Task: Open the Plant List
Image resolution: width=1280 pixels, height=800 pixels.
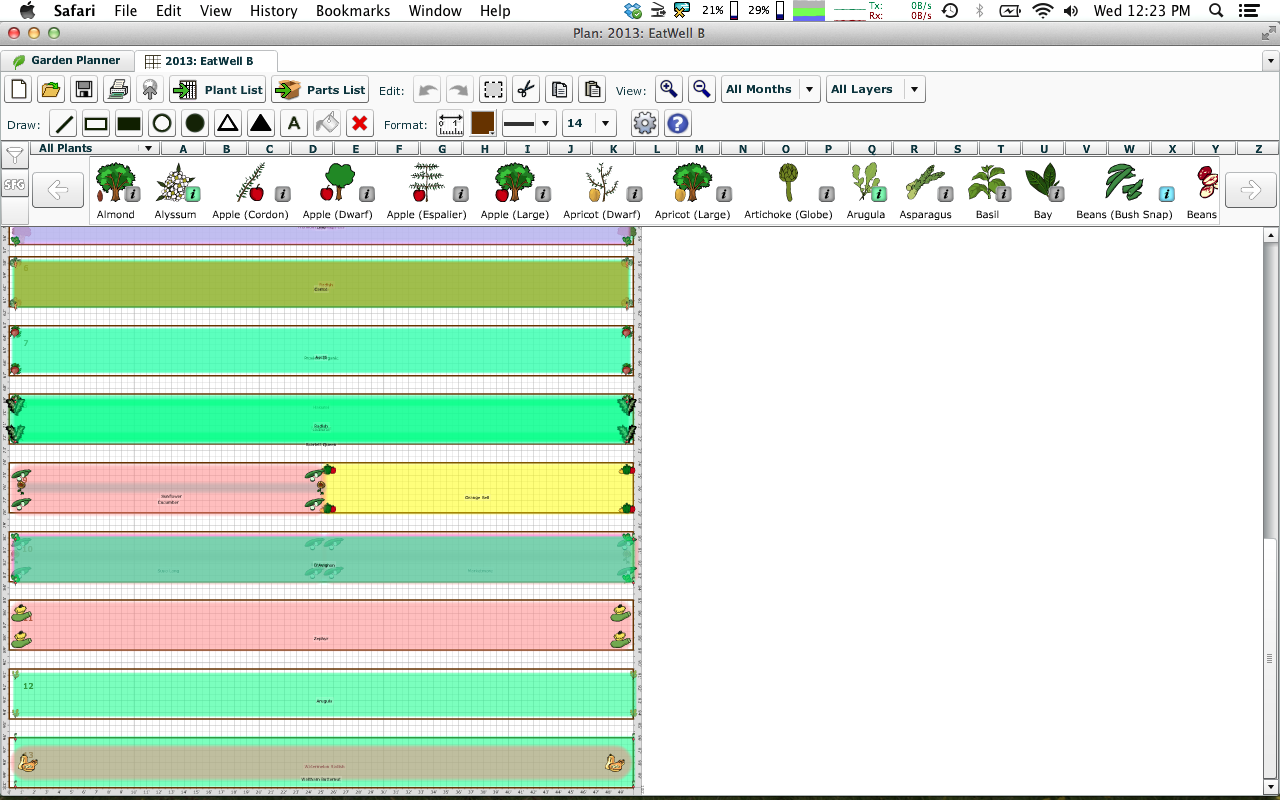Action: tap(217, 89)
